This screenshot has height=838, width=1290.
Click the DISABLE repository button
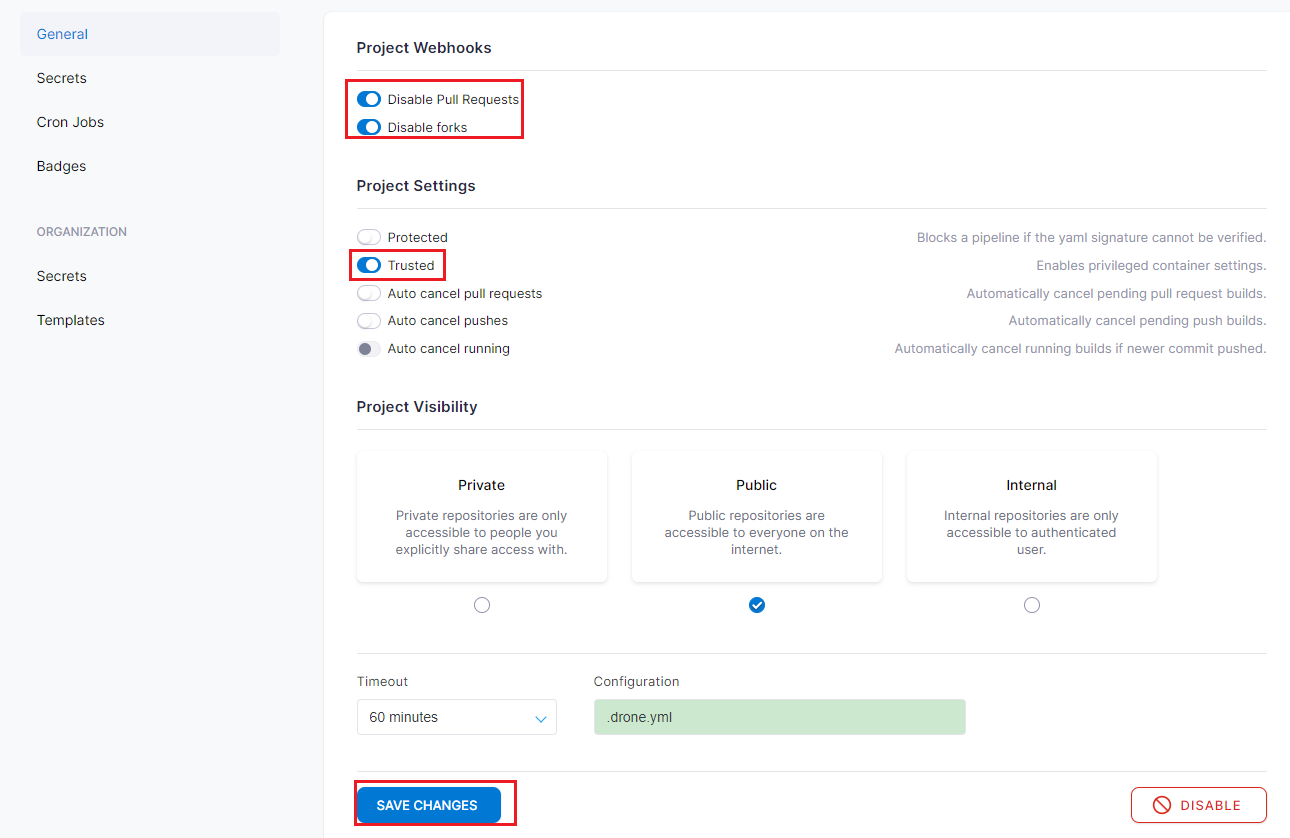click(1199, 805)
